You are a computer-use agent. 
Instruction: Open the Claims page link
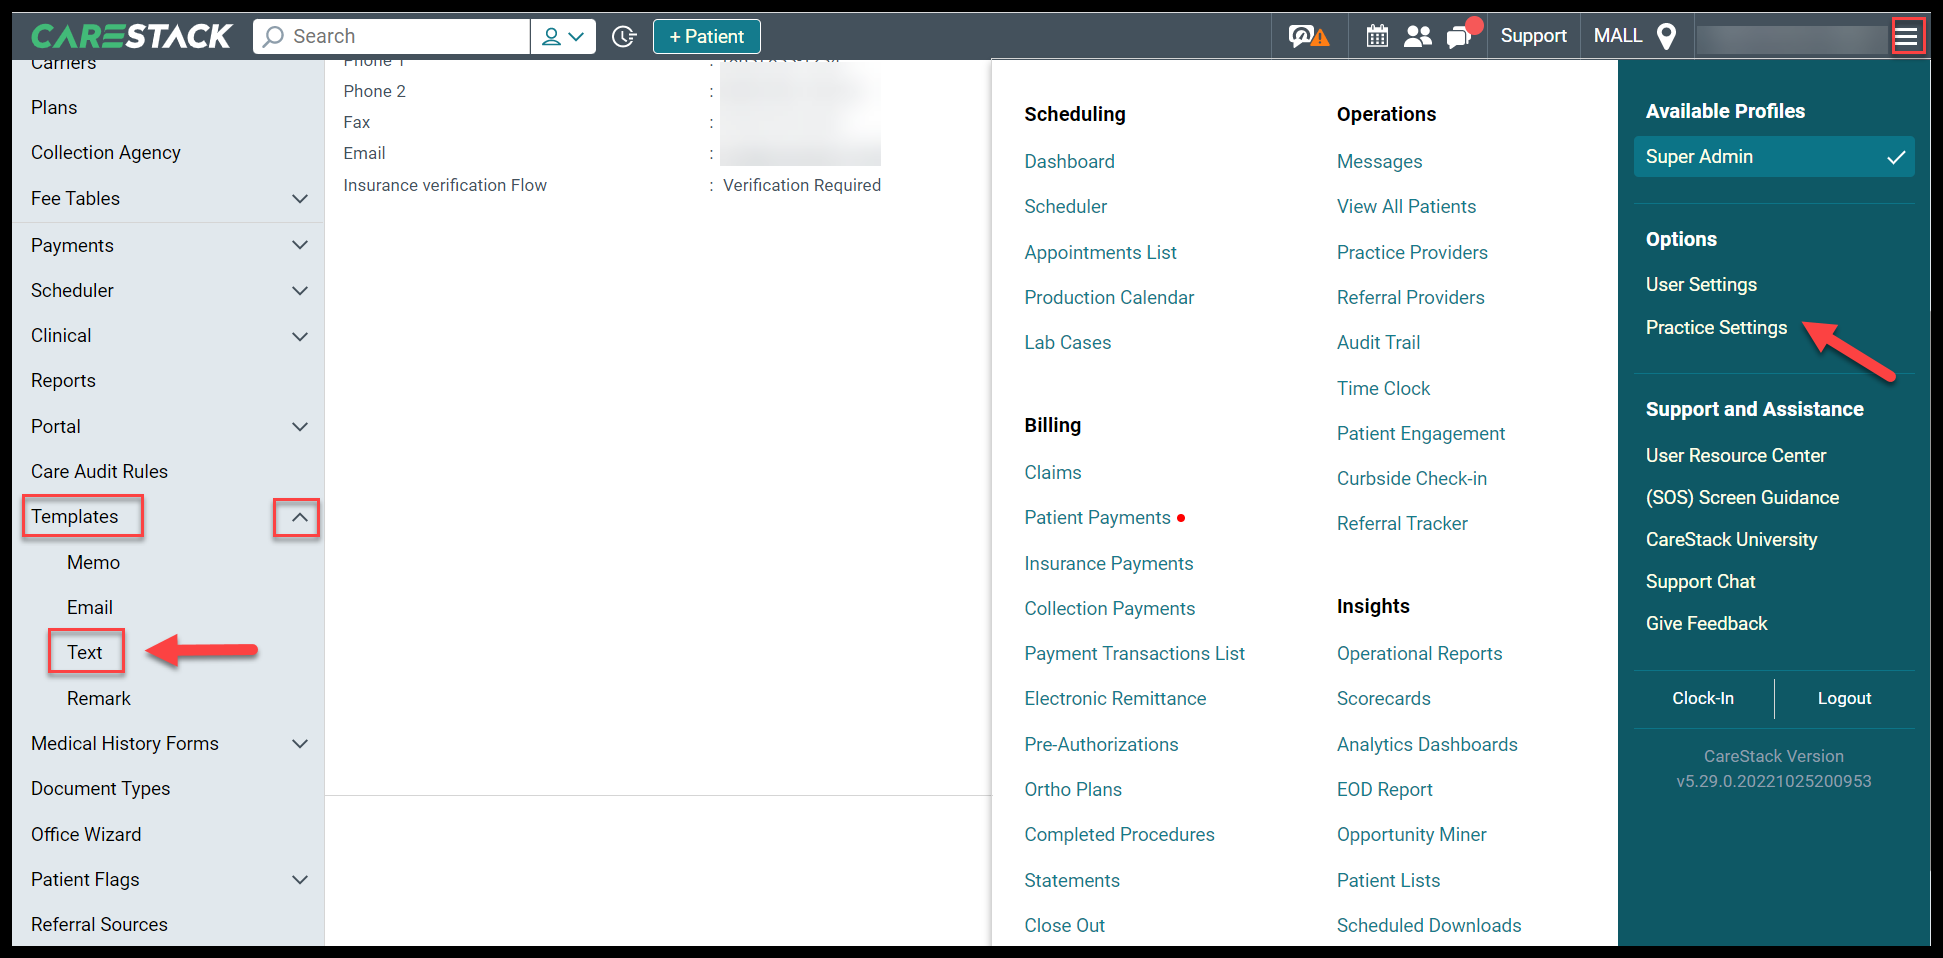tap(1052, 472)
